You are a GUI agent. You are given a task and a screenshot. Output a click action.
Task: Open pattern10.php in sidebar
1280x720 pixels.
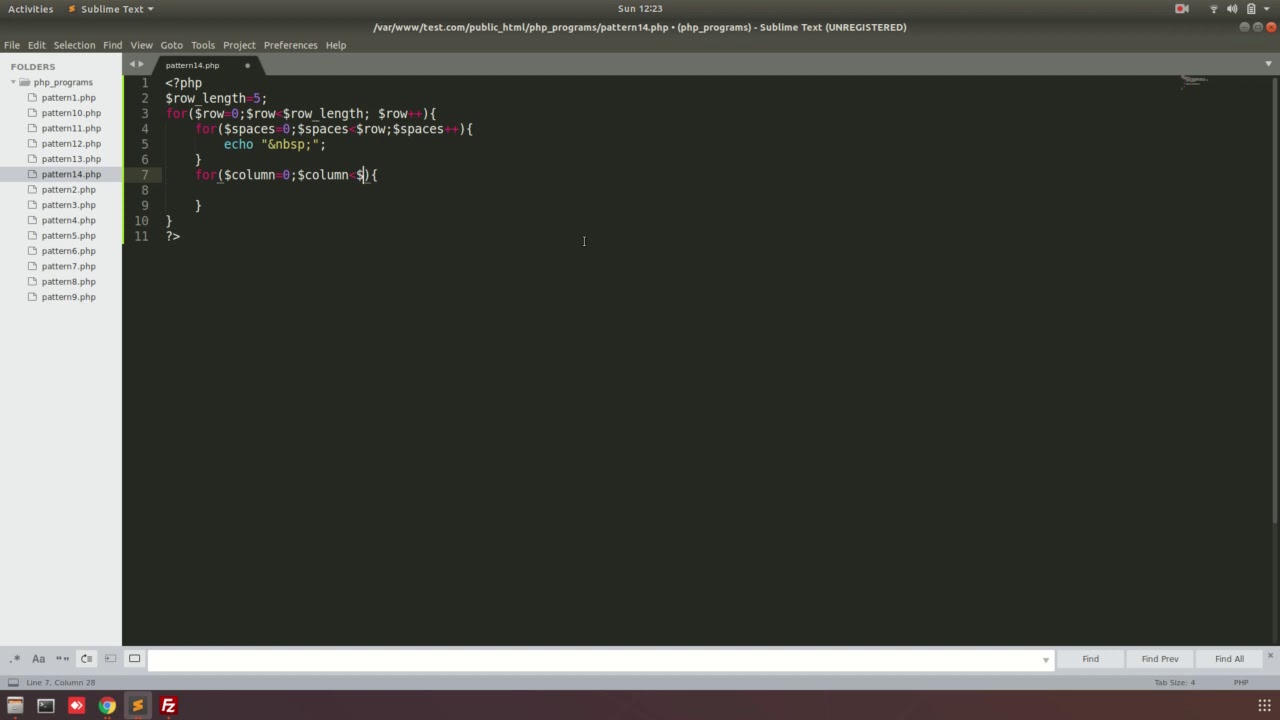71,113
